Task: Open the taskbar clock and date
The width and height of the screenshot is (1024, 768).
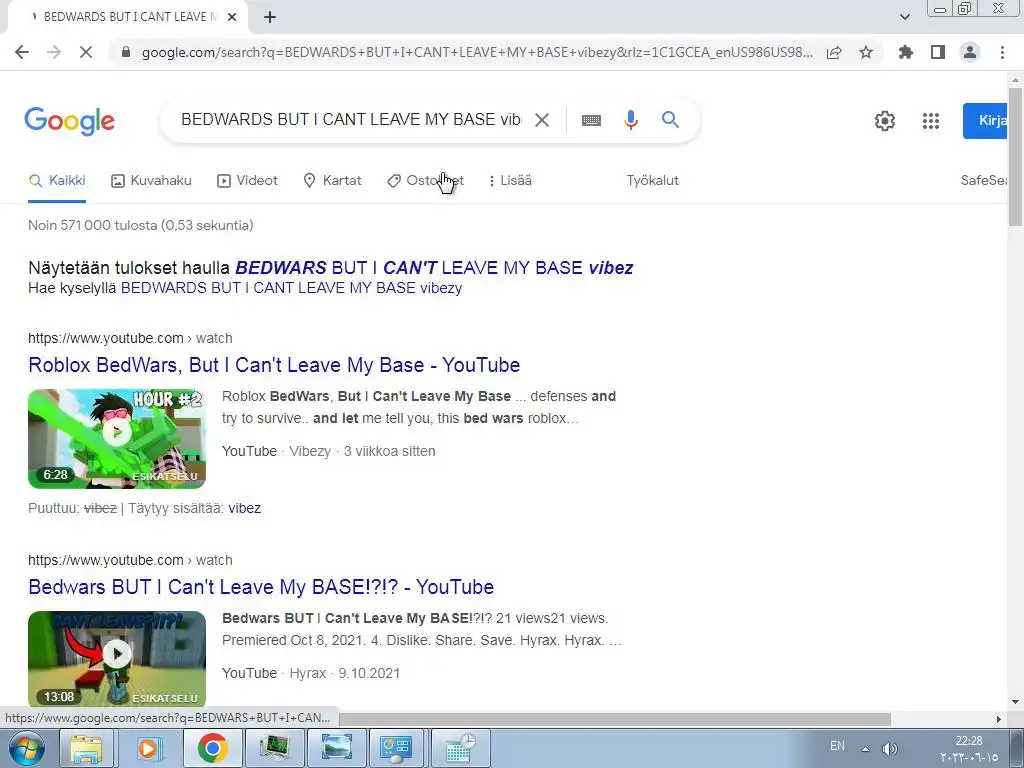Action: [x=969, y=749]
